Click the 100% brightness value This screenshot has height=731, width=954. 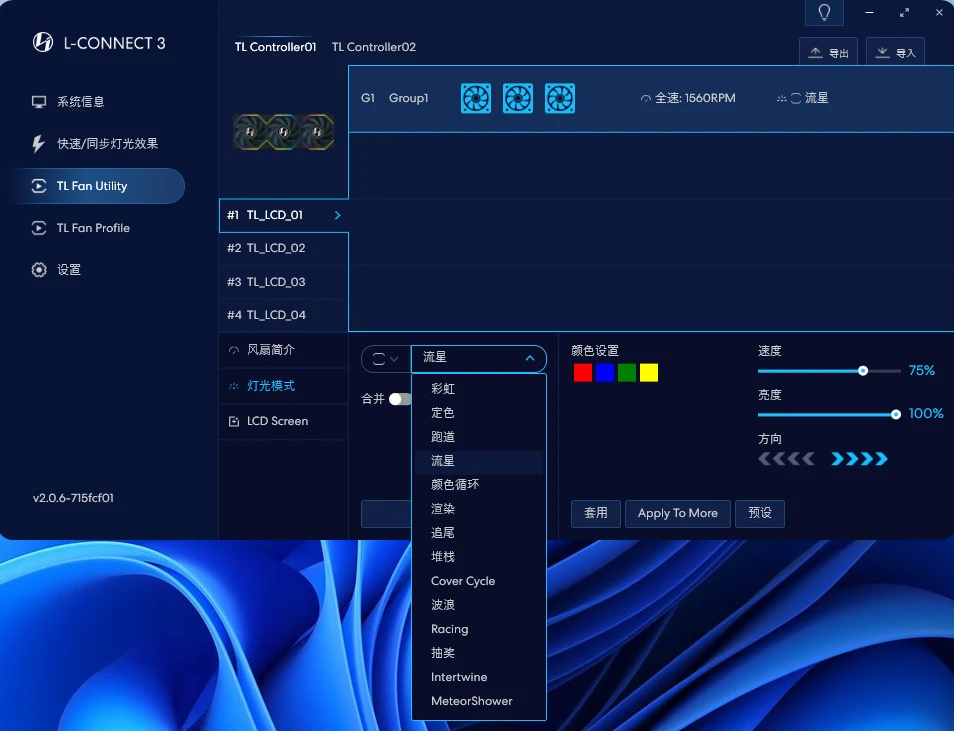[925, 413]
